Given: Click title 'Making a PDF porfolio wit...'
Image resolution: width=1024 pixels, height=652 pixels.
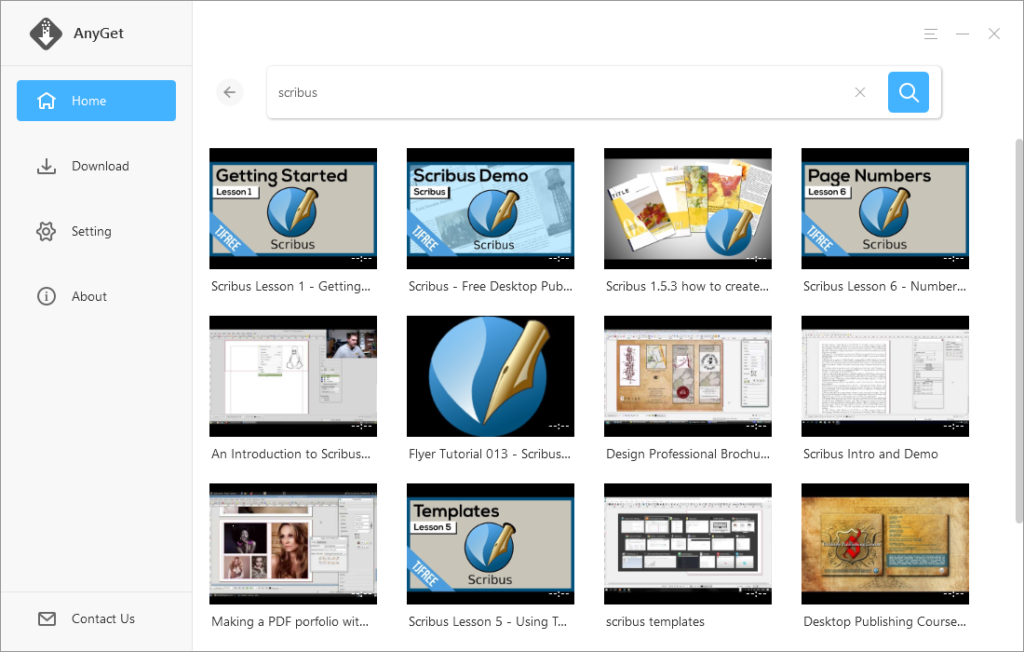Looking at the screenshot, I should [x=290, y=621].
